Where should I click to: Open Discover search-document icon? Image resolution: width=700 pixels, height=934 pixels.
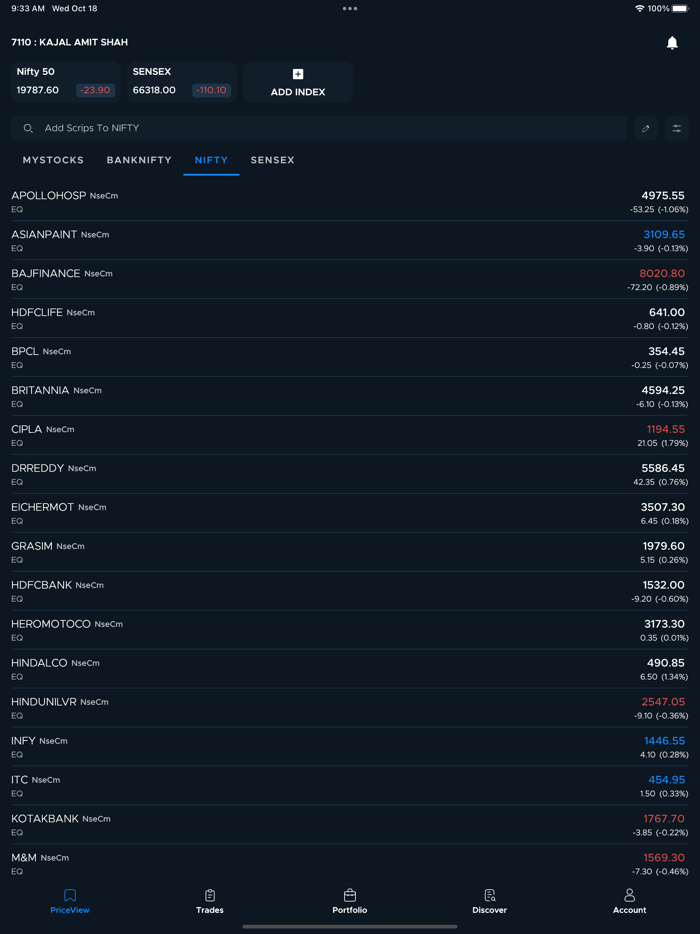point(490,895)
